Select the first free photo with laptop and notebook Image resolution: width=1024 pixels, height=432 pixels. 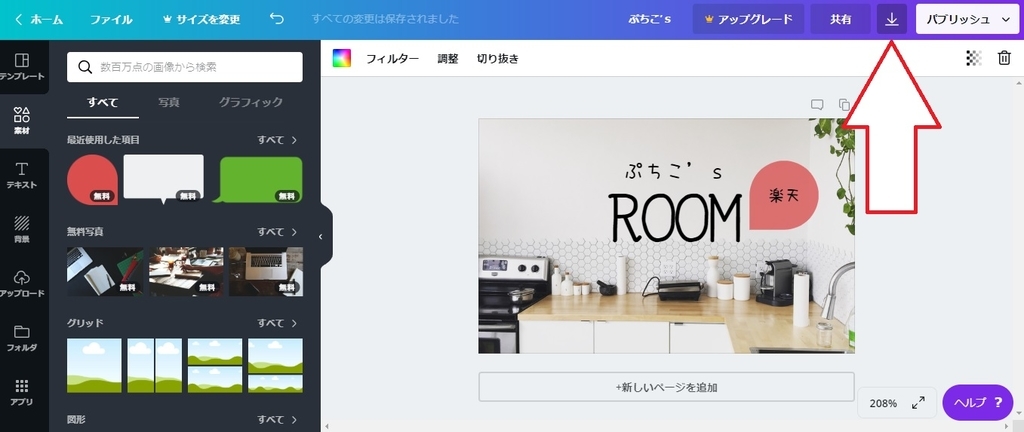(105, 271)
